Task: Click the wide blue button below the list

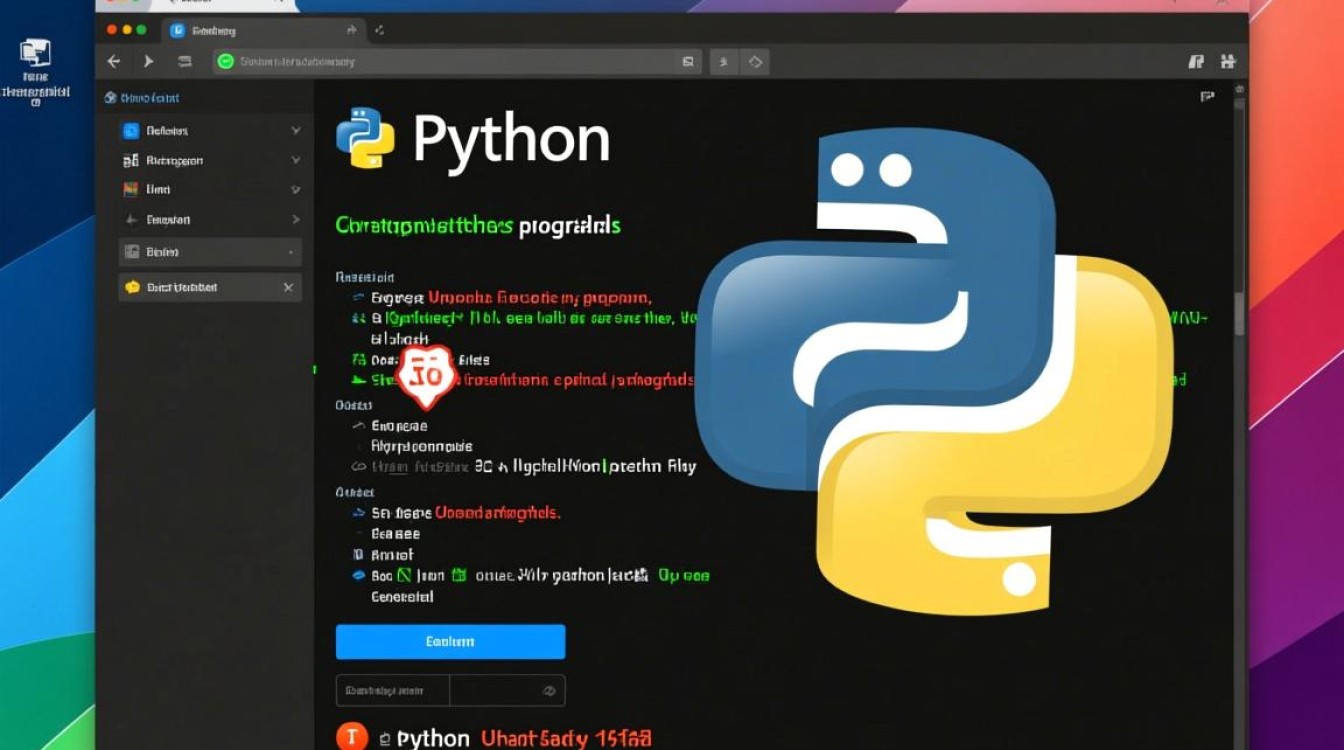Action: click(x=450, y=642)
